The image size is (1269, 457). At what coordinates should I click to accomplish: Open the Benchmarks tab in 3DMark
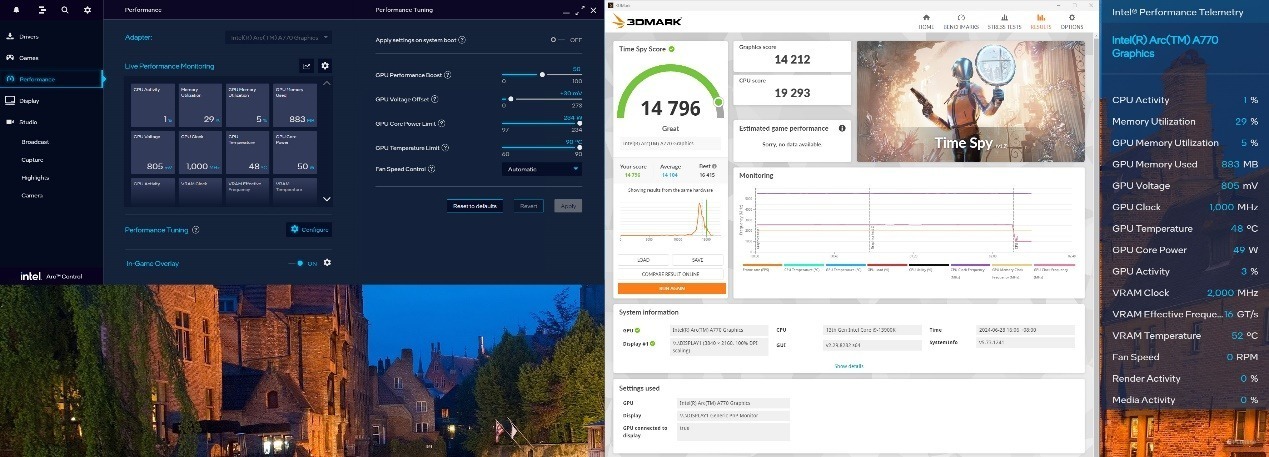961,21
